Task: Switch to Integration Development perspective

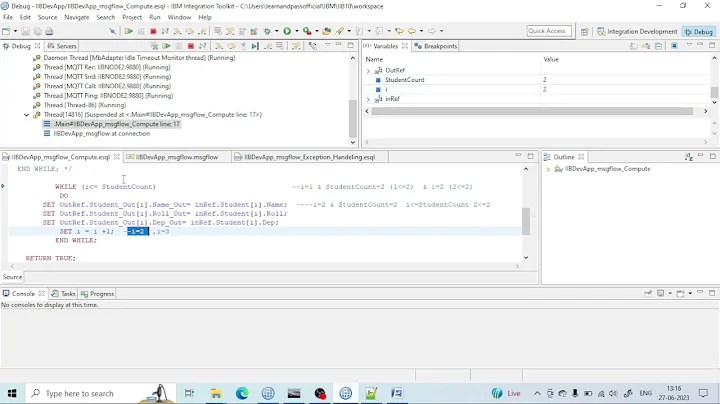Action: (x=637, y=32)
